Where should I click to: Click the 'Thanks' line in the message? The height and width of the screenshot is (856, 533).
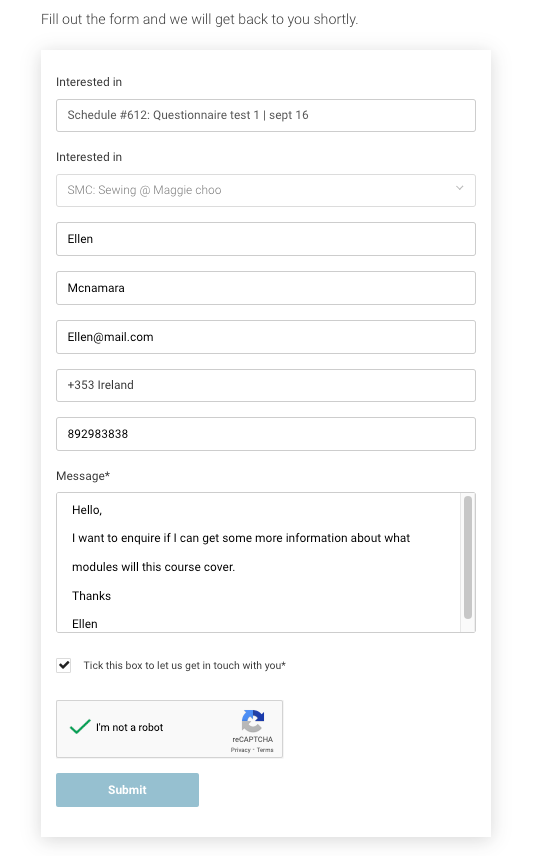click(91, 596)
